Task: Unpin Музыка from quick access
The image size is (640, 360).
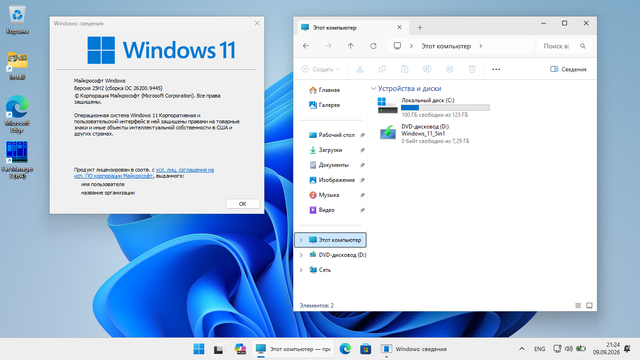Action: (362, 195)
